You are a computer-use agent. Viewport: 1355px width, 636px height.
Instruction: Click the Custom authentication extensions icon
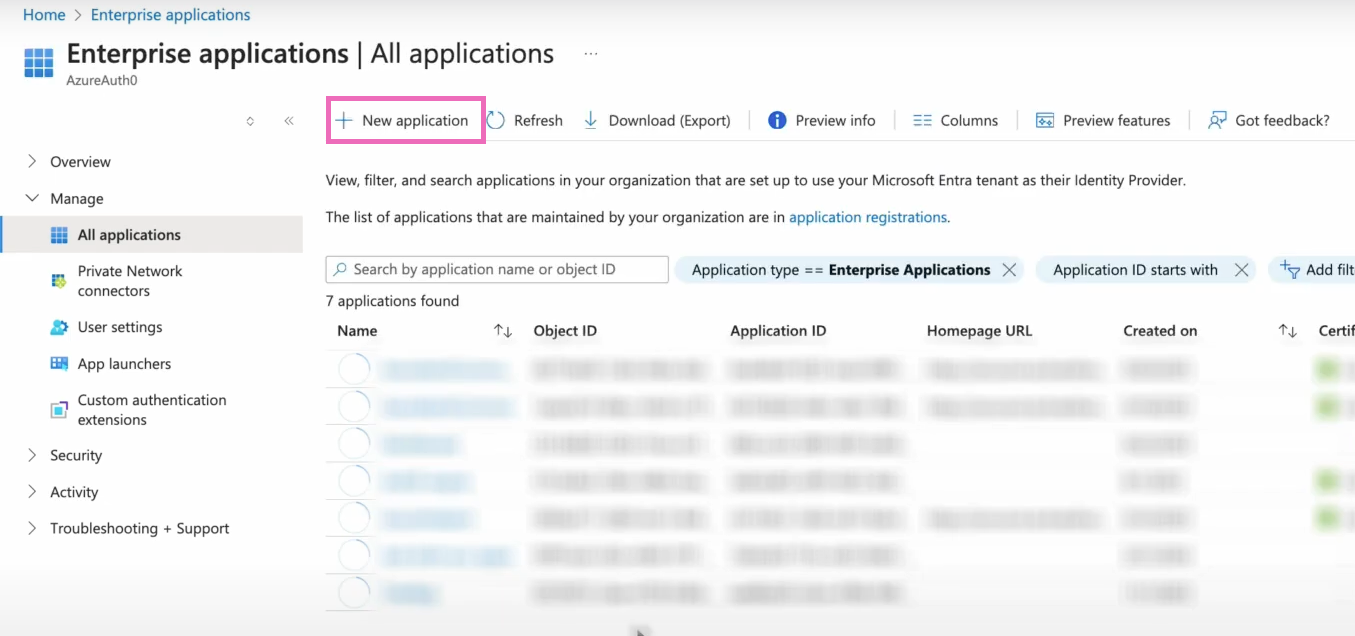pyautogui.click(x=59, y=410)
